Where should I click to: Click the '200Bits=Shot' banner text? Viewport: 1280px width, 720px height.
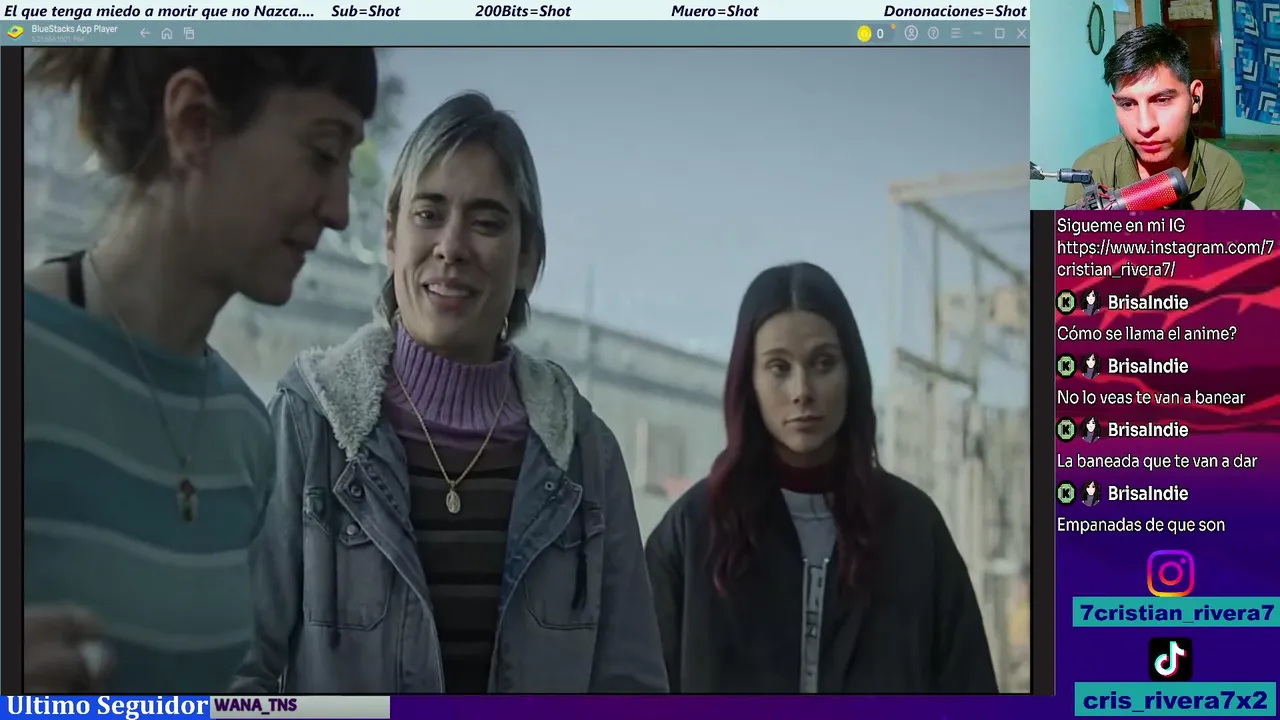click(x=523, y=11)
